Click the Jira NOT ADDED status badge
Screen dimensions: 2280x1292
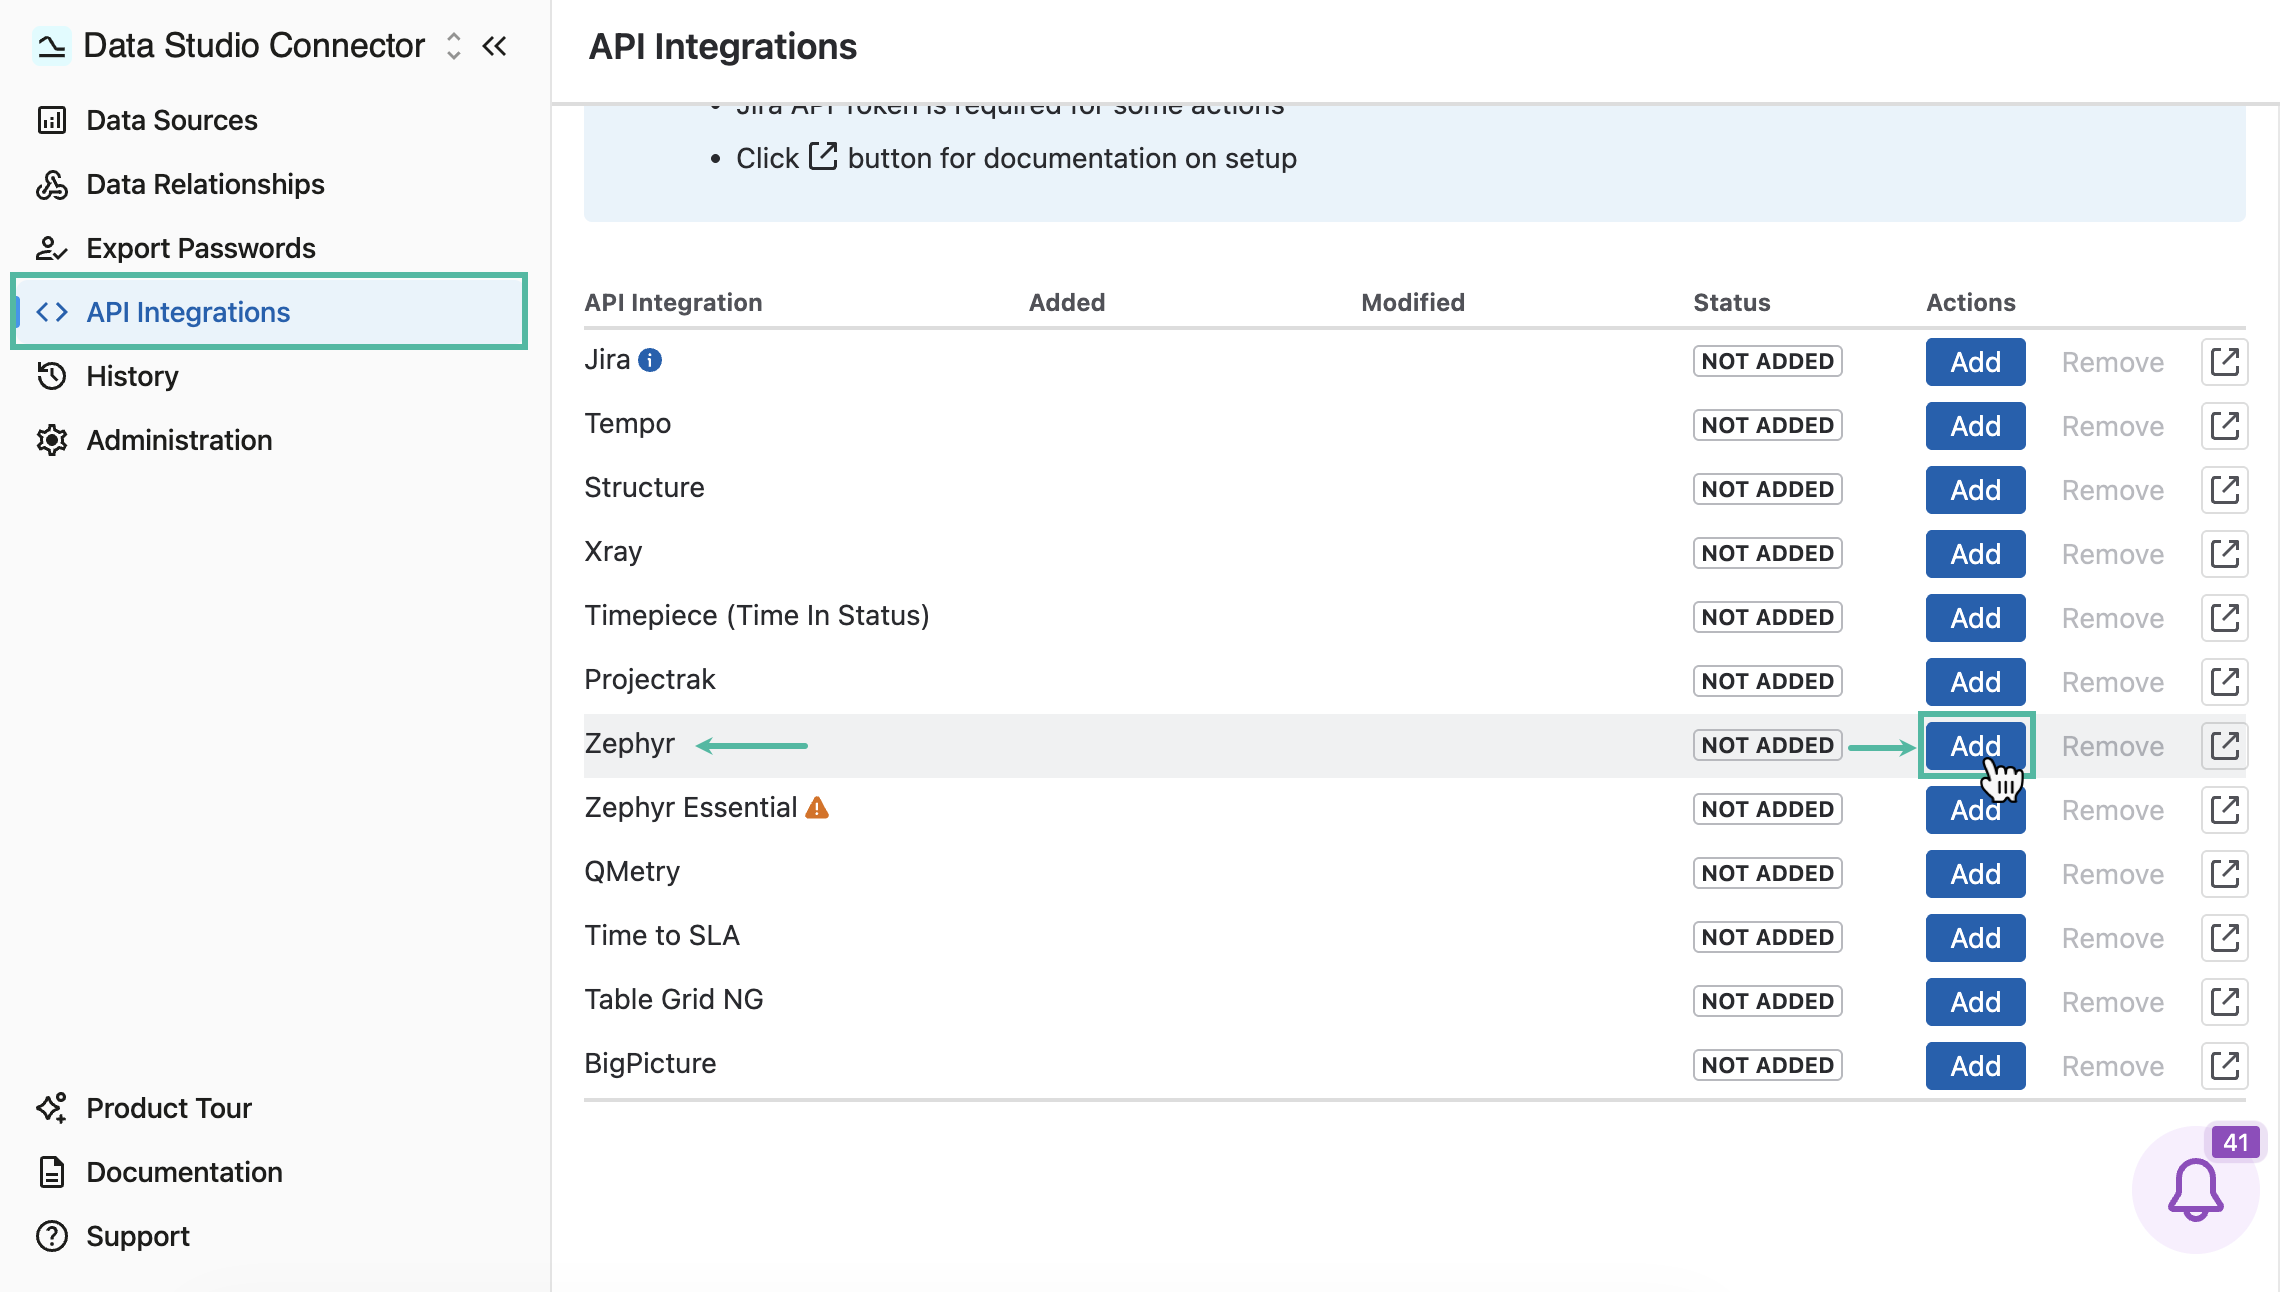tap(1767, 361)
